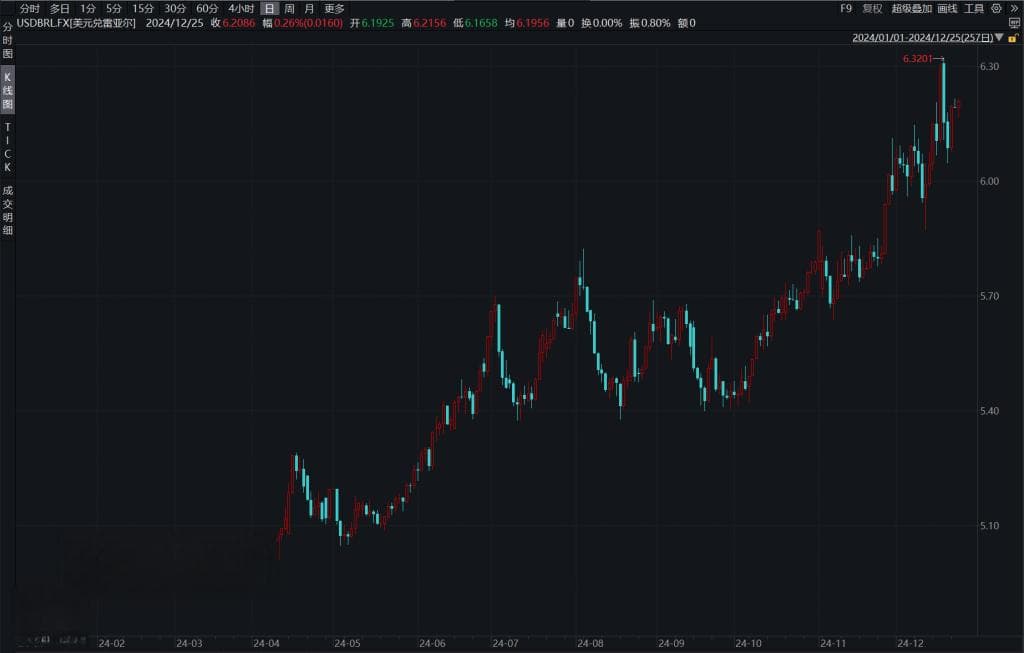Open the 画线 drawing tool
This screenshot has height=653, width=1024.
click(948, 8)
